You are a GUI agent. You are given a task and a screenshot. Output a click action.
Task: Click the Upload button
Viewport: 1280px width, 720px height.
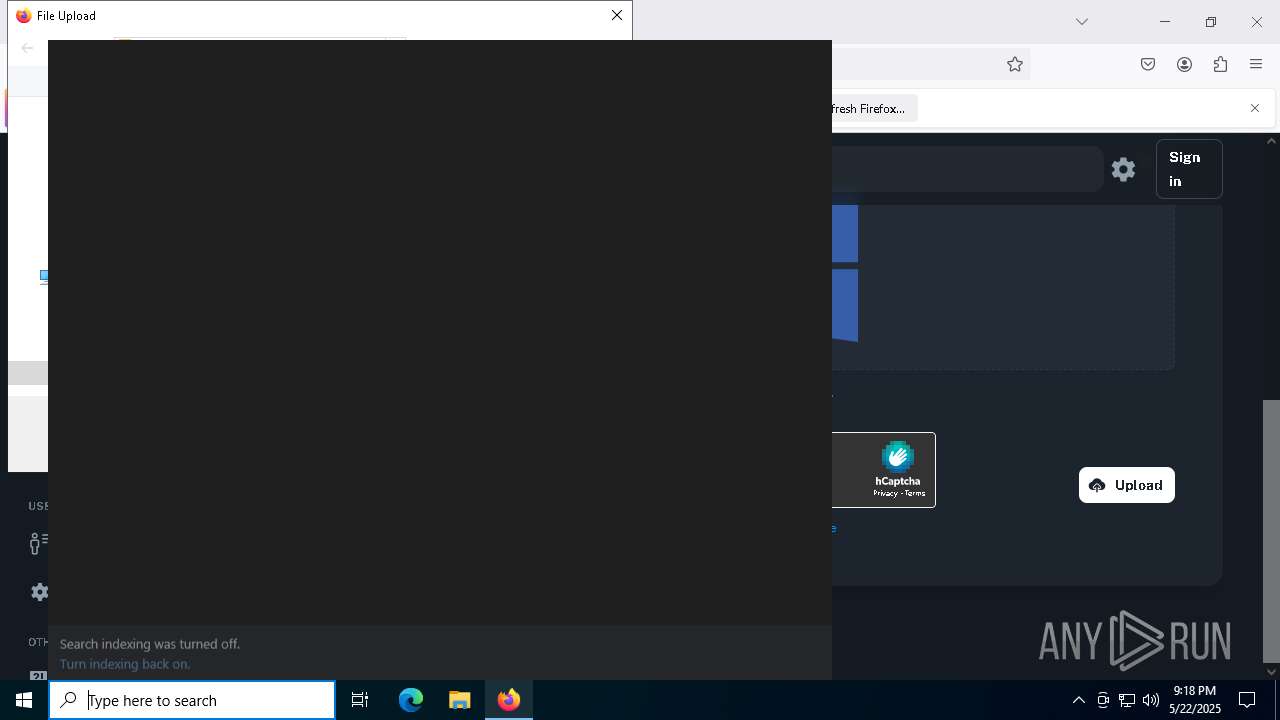point(1126,485)
